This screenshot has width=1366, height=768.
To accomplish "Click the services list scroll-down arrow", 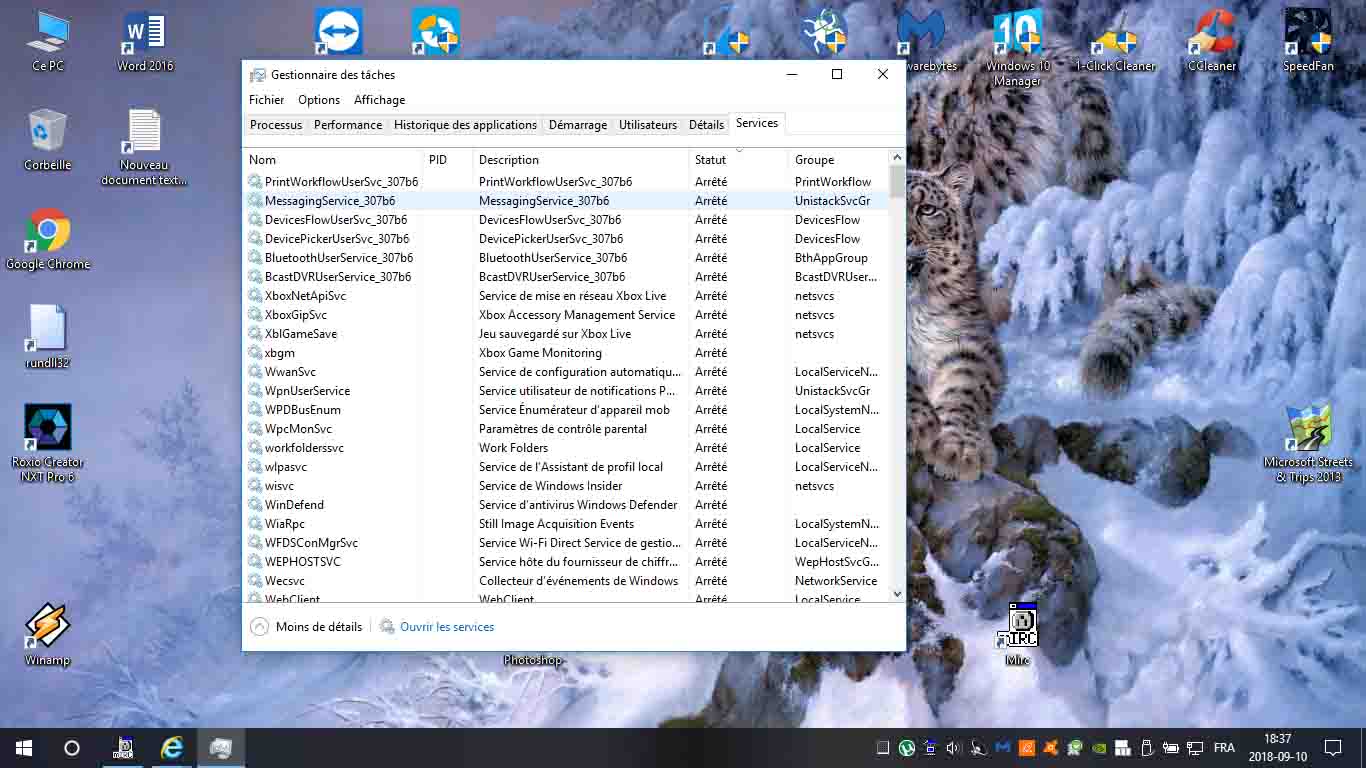I will point(897,593).
